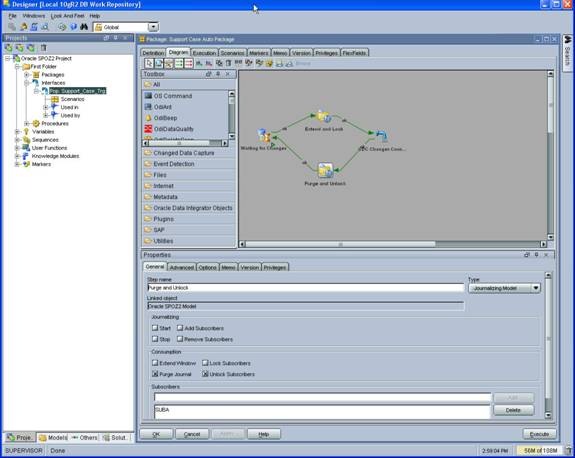Collapse the First Folder tree node
The width and height of the screenshot is (575, 458).
pyautogui.click(x=17, y=66)
